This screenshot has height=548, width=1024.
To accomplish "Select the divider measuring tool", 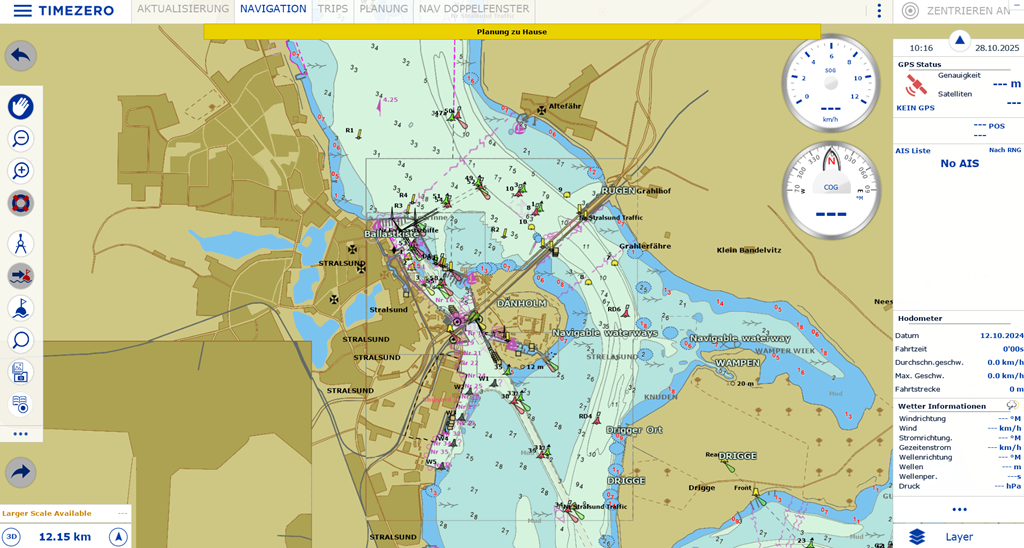I will click(x=21, y=244).
